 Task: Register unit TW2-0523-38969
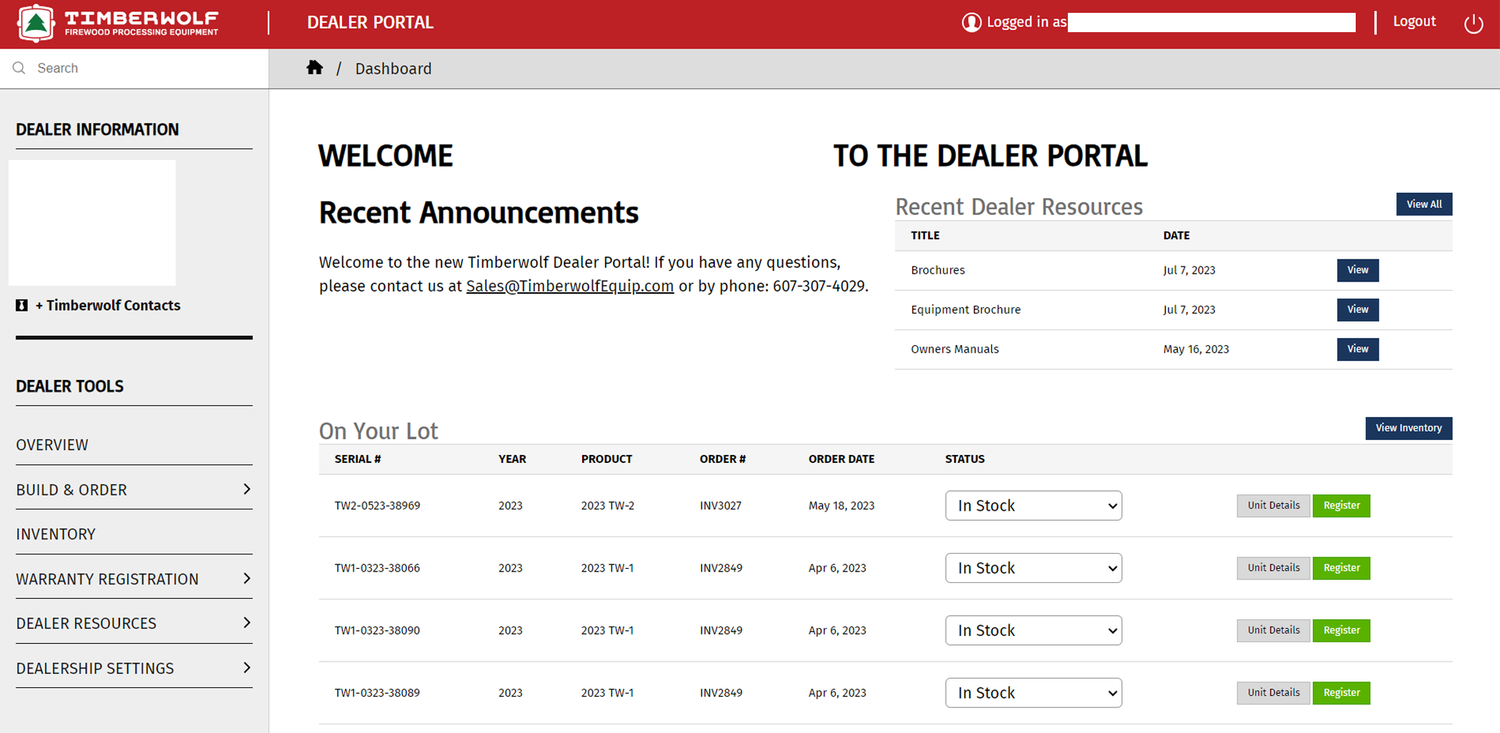(x=1342, y=506)
